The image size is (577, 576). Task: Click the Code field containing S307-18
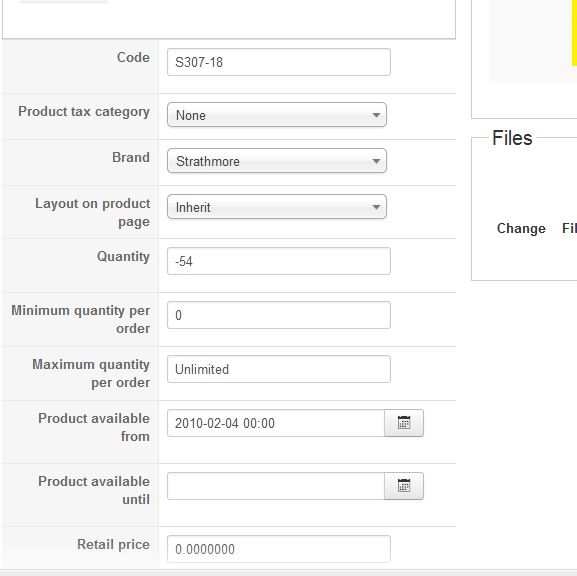279,62
